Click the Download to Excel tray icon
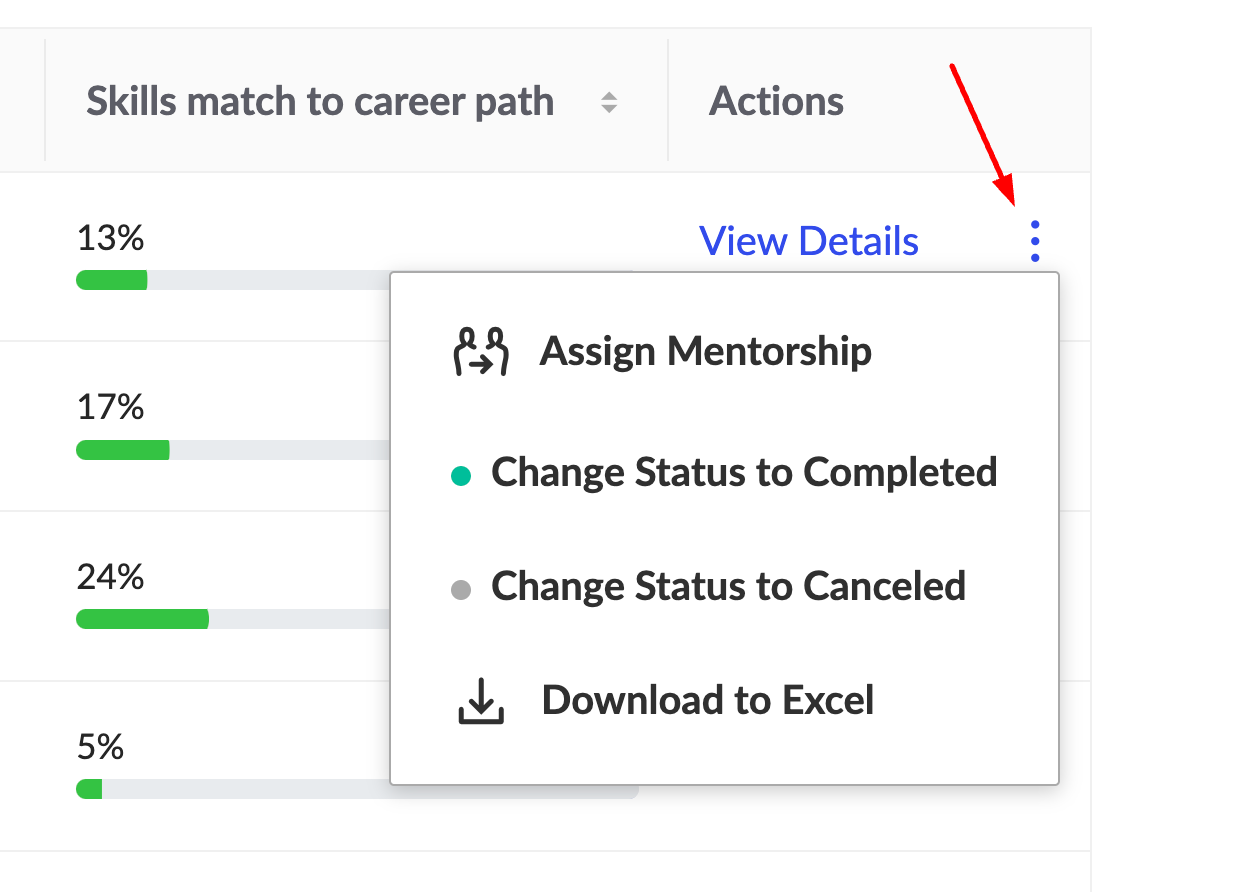Image resolution: width=1246 pixels, height=892 pixels. pos(481,701)
